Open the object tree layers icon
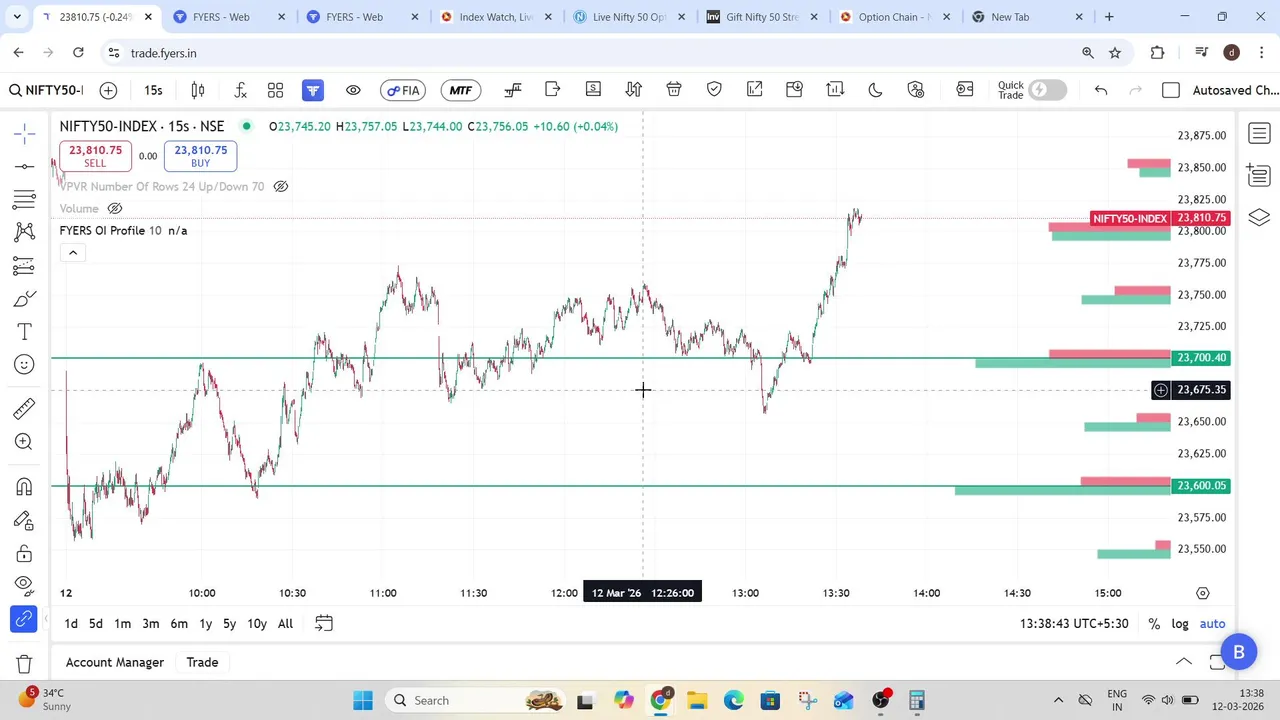Image resolution: width=1280 pixels, height=720 pixels. 1259,217
